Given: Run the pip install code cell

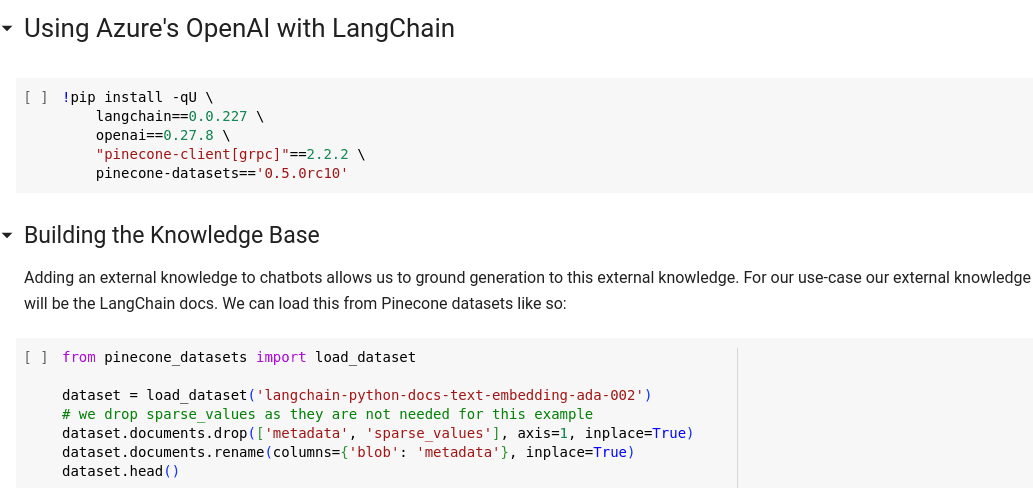Looking at the screenshot, I should [36, 97].
